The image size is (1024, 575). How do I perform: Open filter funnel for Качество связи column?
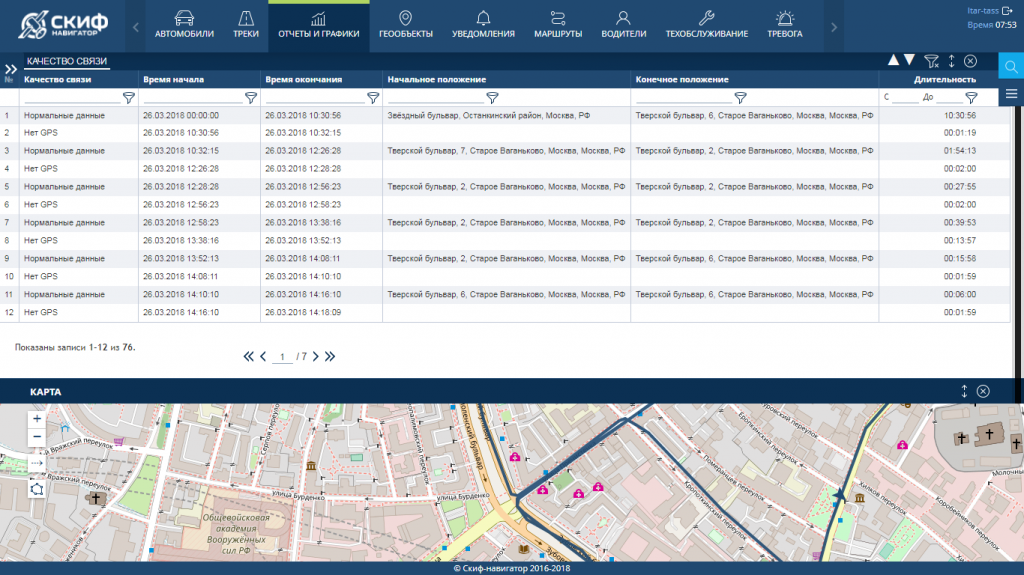(x=129, y=97)
